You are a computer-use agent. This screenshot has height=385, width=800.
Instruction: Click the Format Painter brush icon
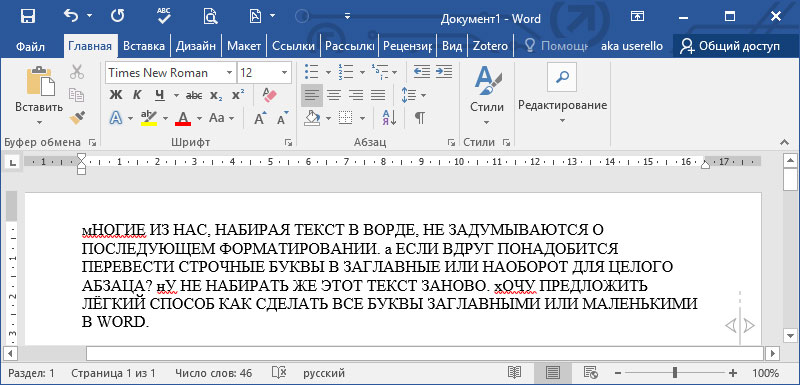point(77,118)
